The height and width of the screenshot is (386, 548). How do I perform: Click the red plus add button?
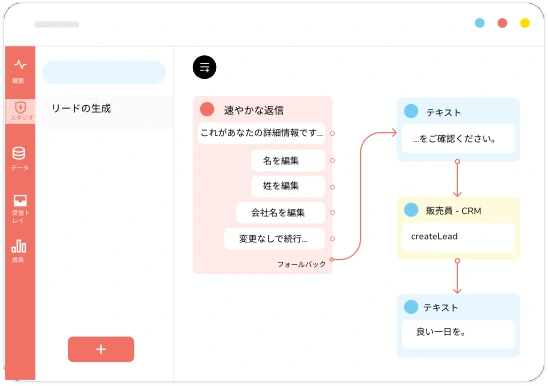tap(101, 349)
